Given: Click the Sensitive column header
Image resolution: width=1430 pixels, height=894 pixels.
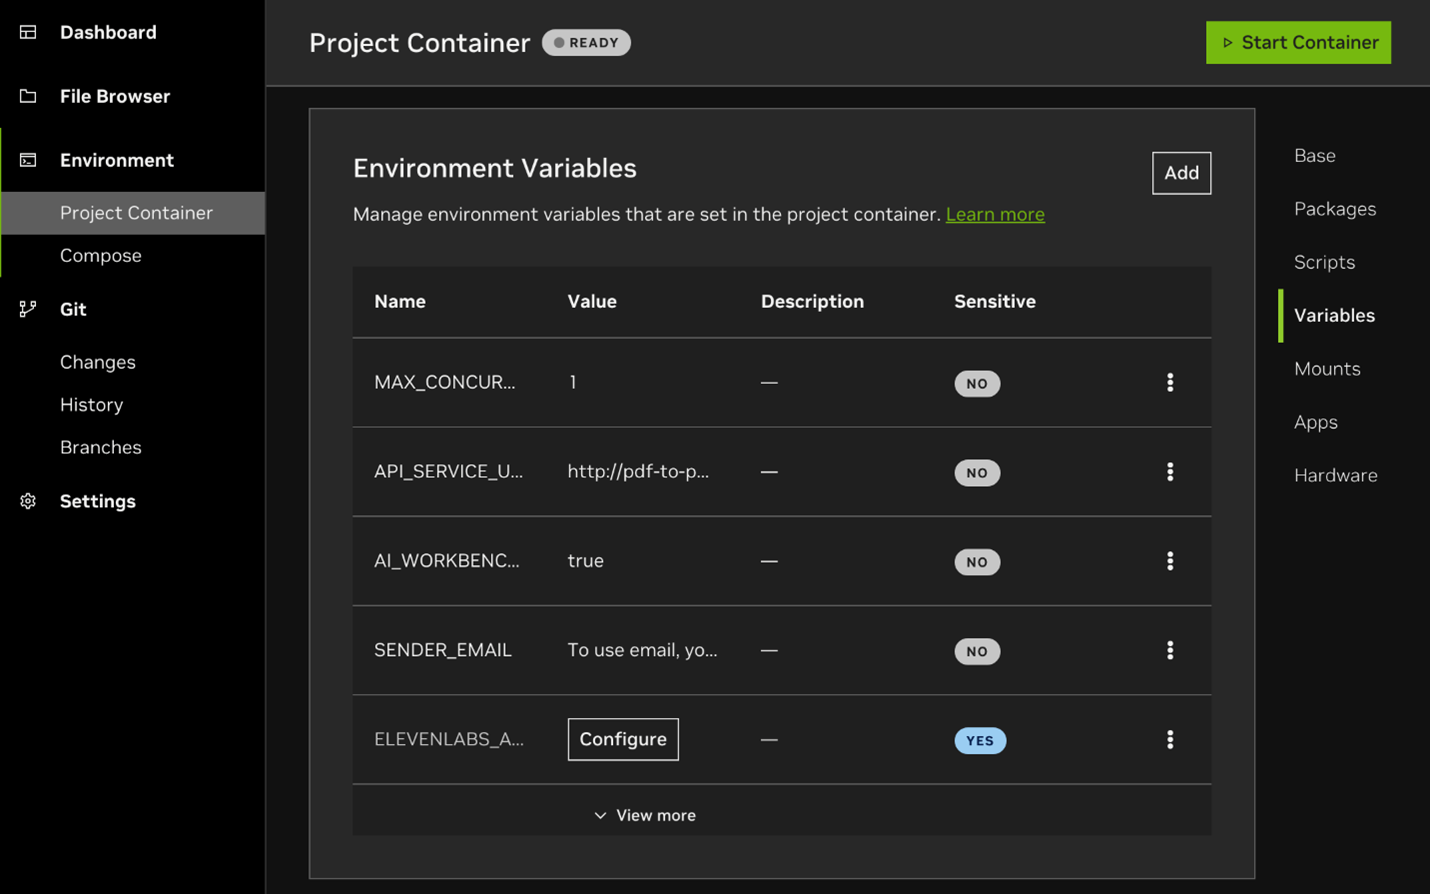Looking at the screenshot, I should click(995, 301).
